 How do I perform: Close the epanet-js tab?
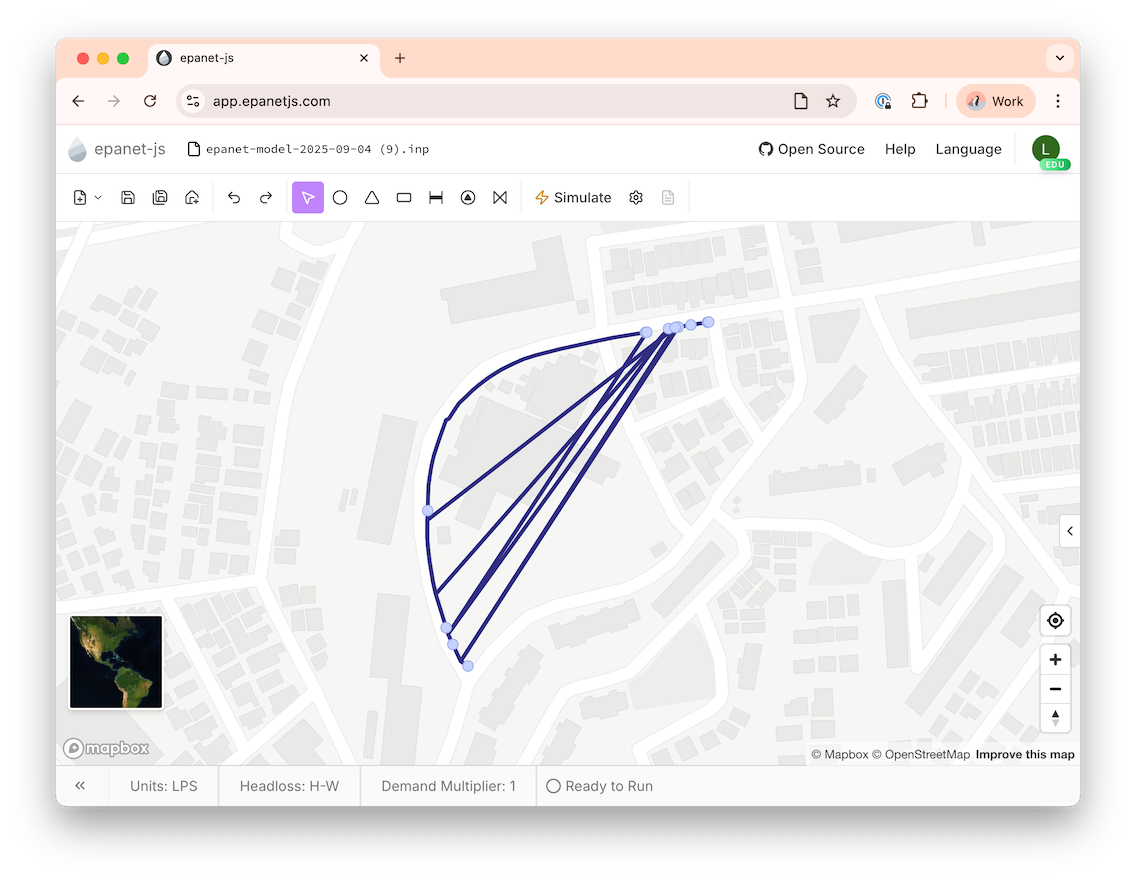(x=364, y=58)
